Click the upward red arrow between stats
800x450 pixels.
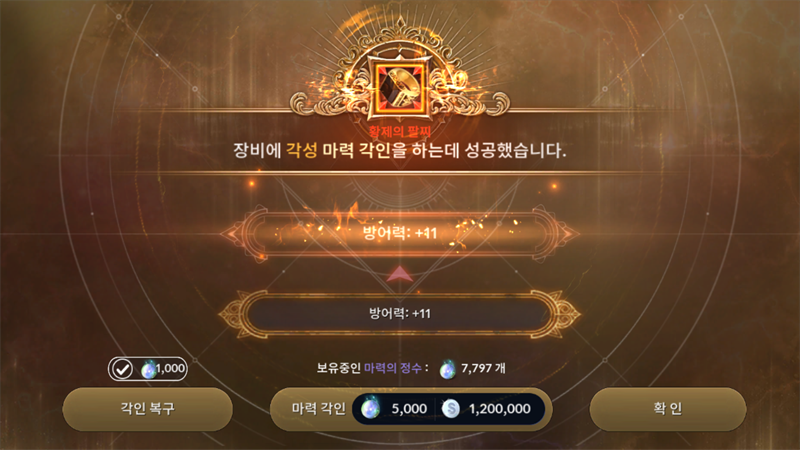point(400,274)
